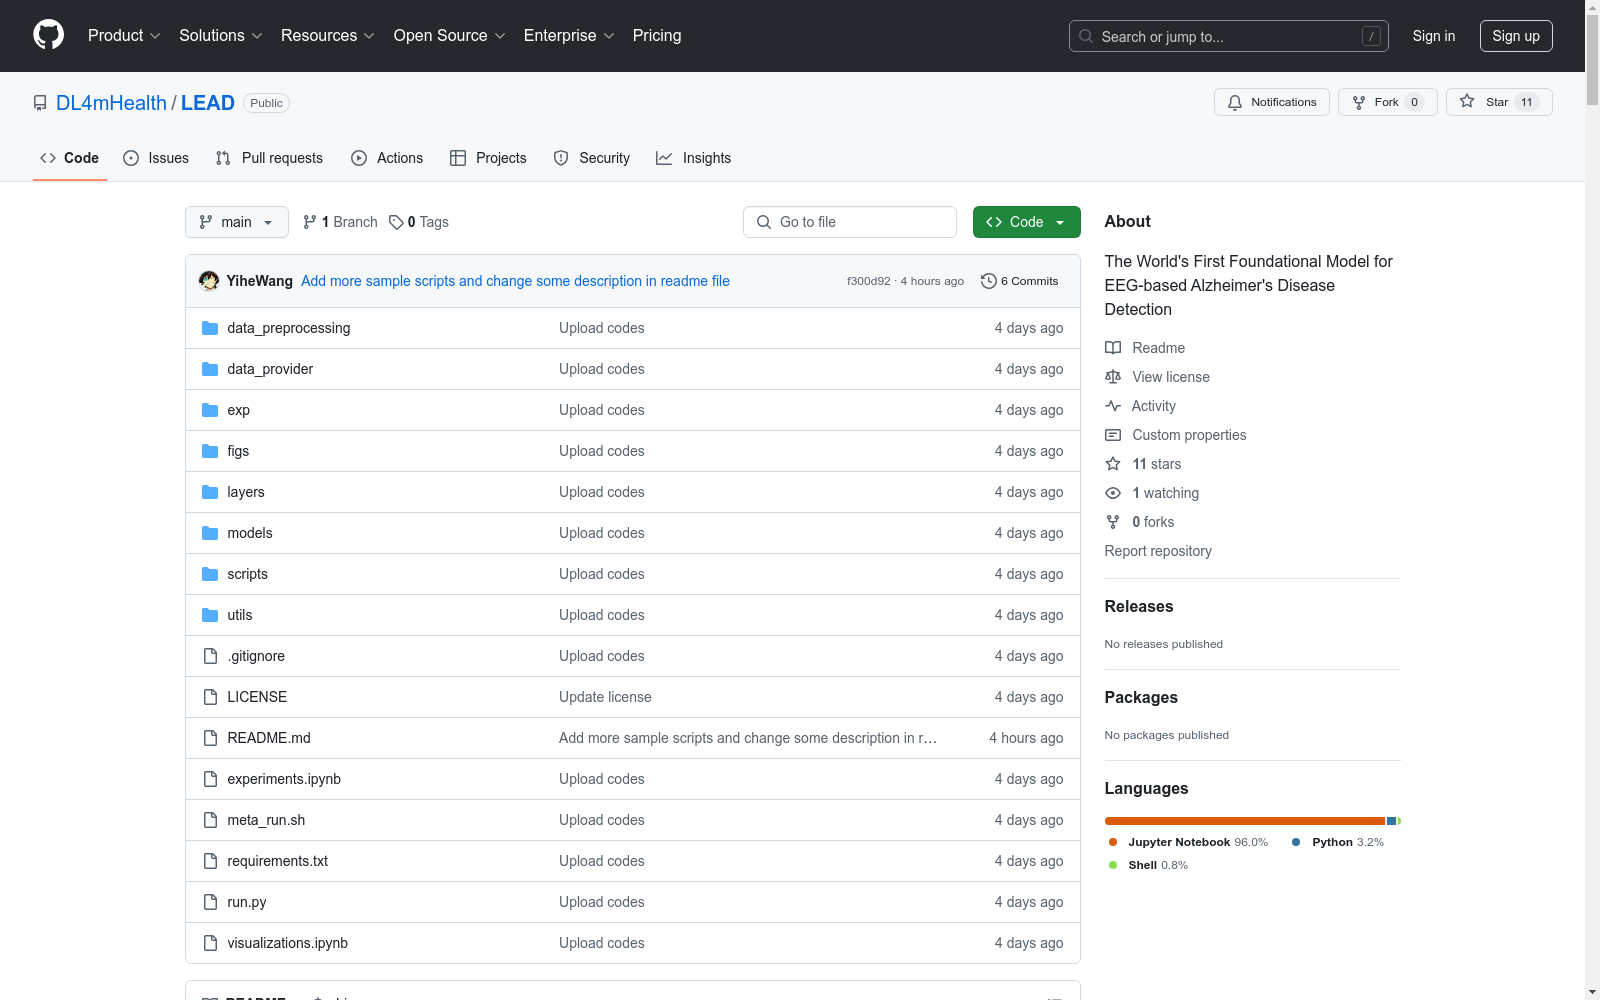Click the .gitignore file icon
Viewport: 1600px width, 1000px height.
coord(210,656)
